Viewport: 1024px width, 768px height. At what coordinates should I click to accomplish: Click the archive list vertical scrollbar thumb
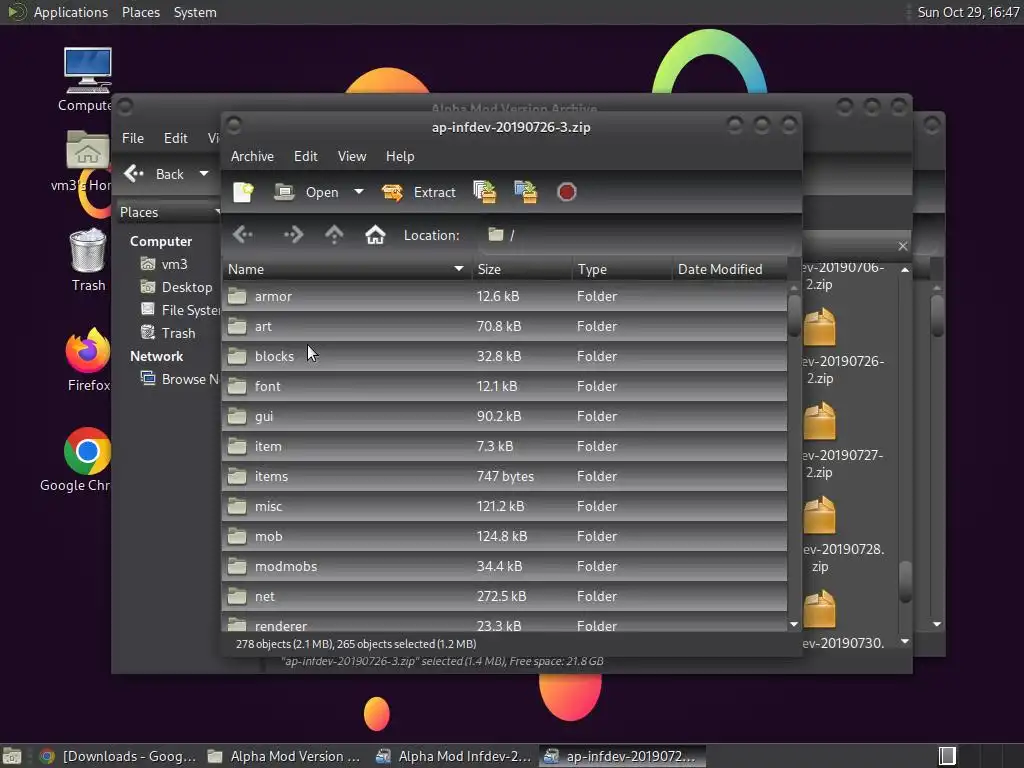794,315
